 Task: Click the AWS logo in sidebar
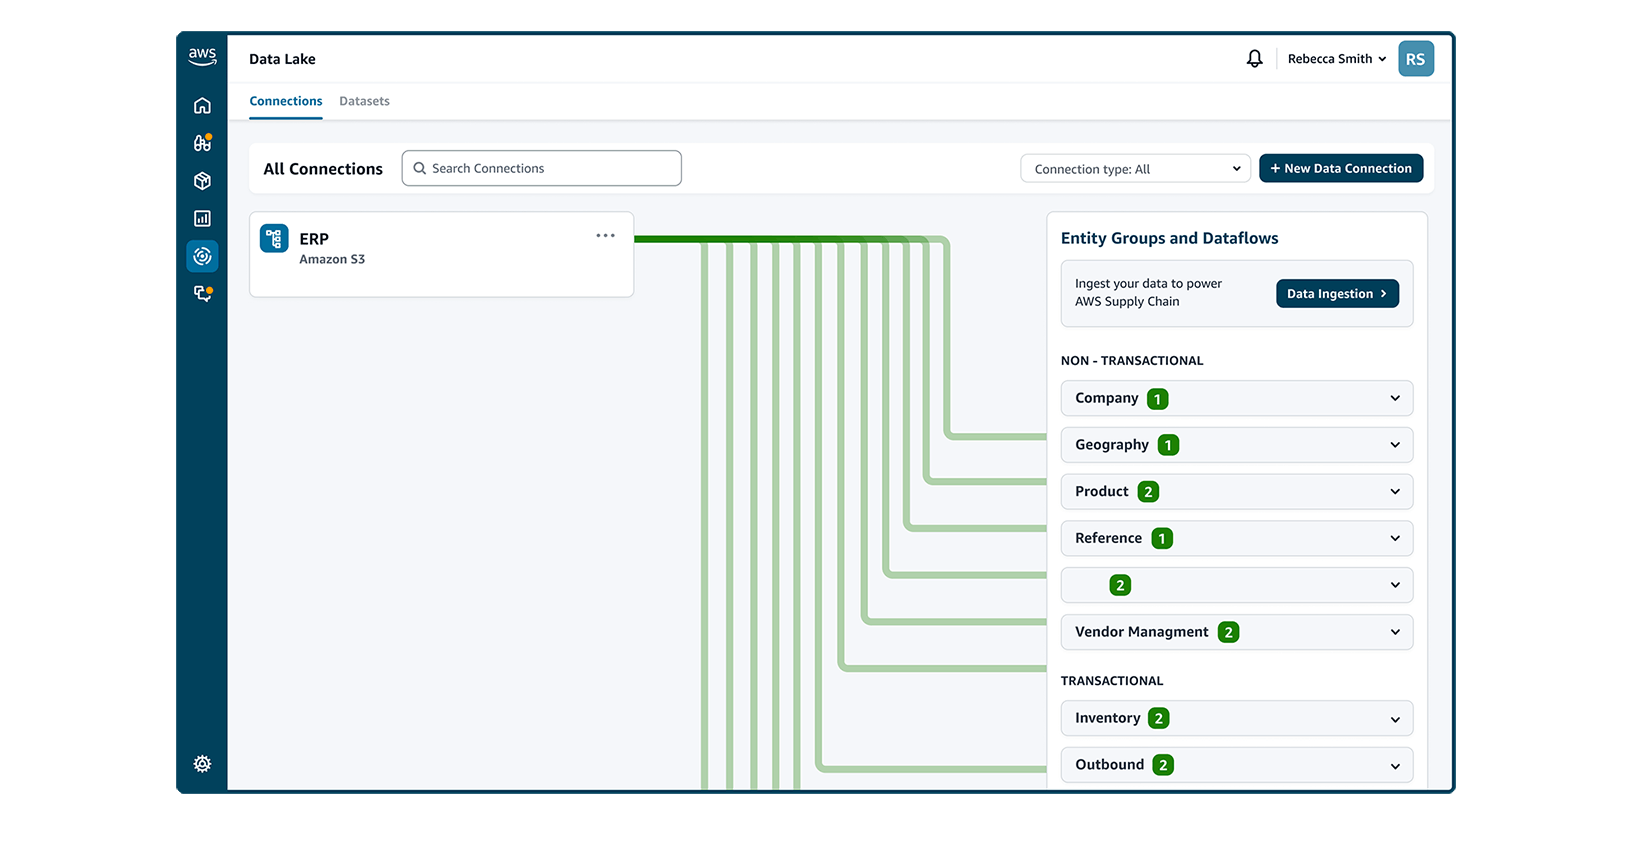click(202, 57)
